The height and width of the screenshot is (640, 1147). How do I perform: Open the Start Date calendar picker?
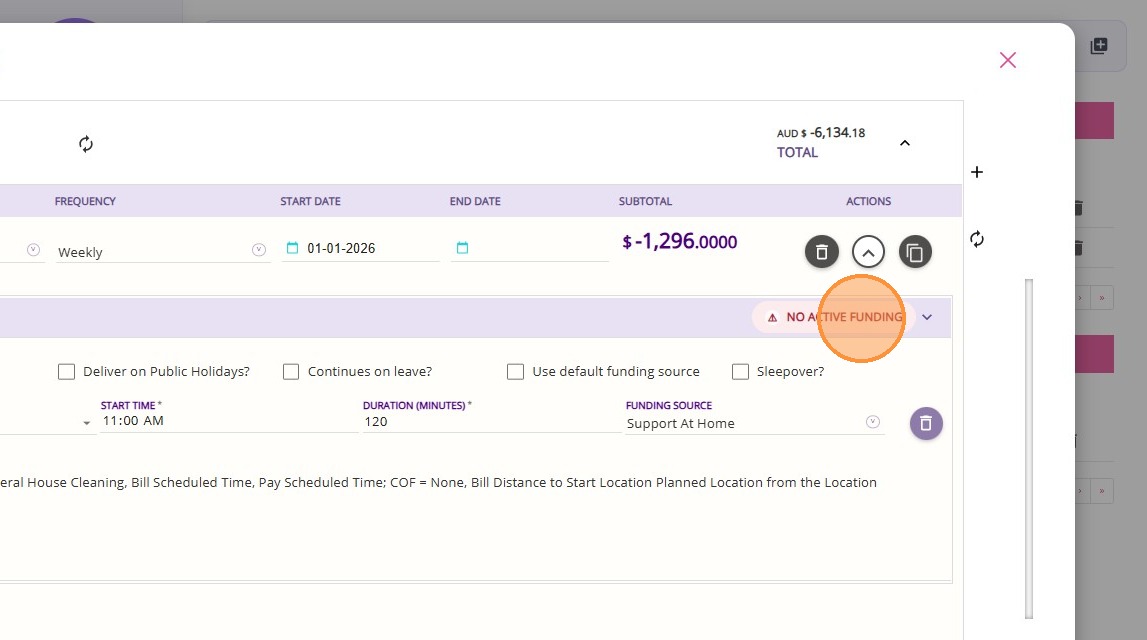[x=292, y=248]
